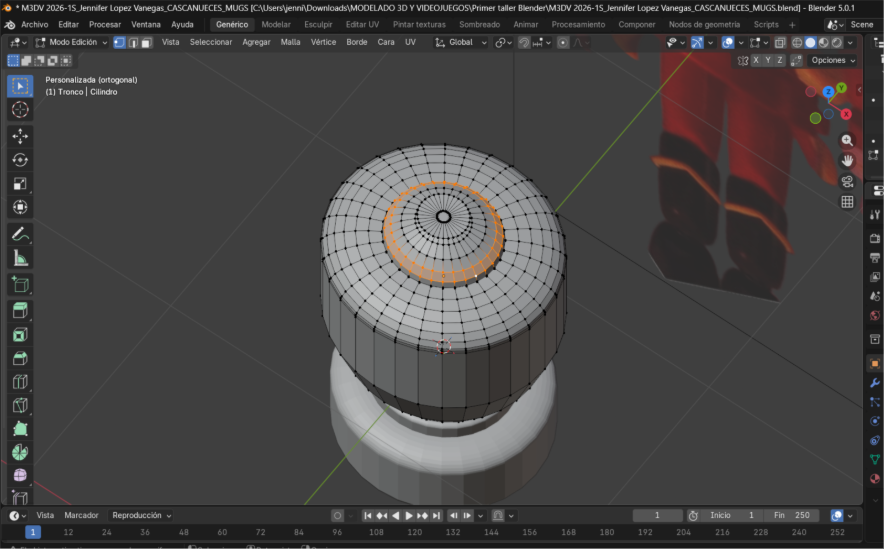
Task: Enable vertex select mode
Action: click(119, 42)
